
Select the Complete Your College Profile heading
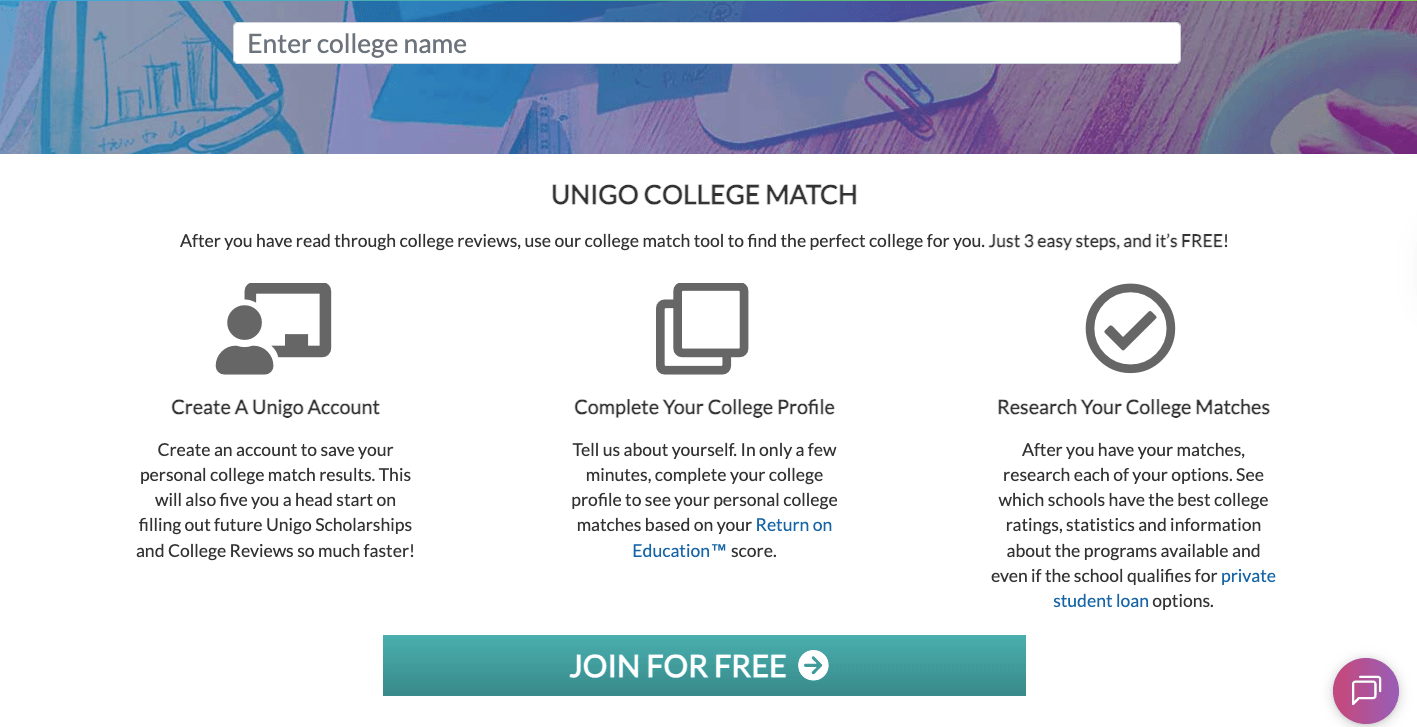tap(704, 407)
